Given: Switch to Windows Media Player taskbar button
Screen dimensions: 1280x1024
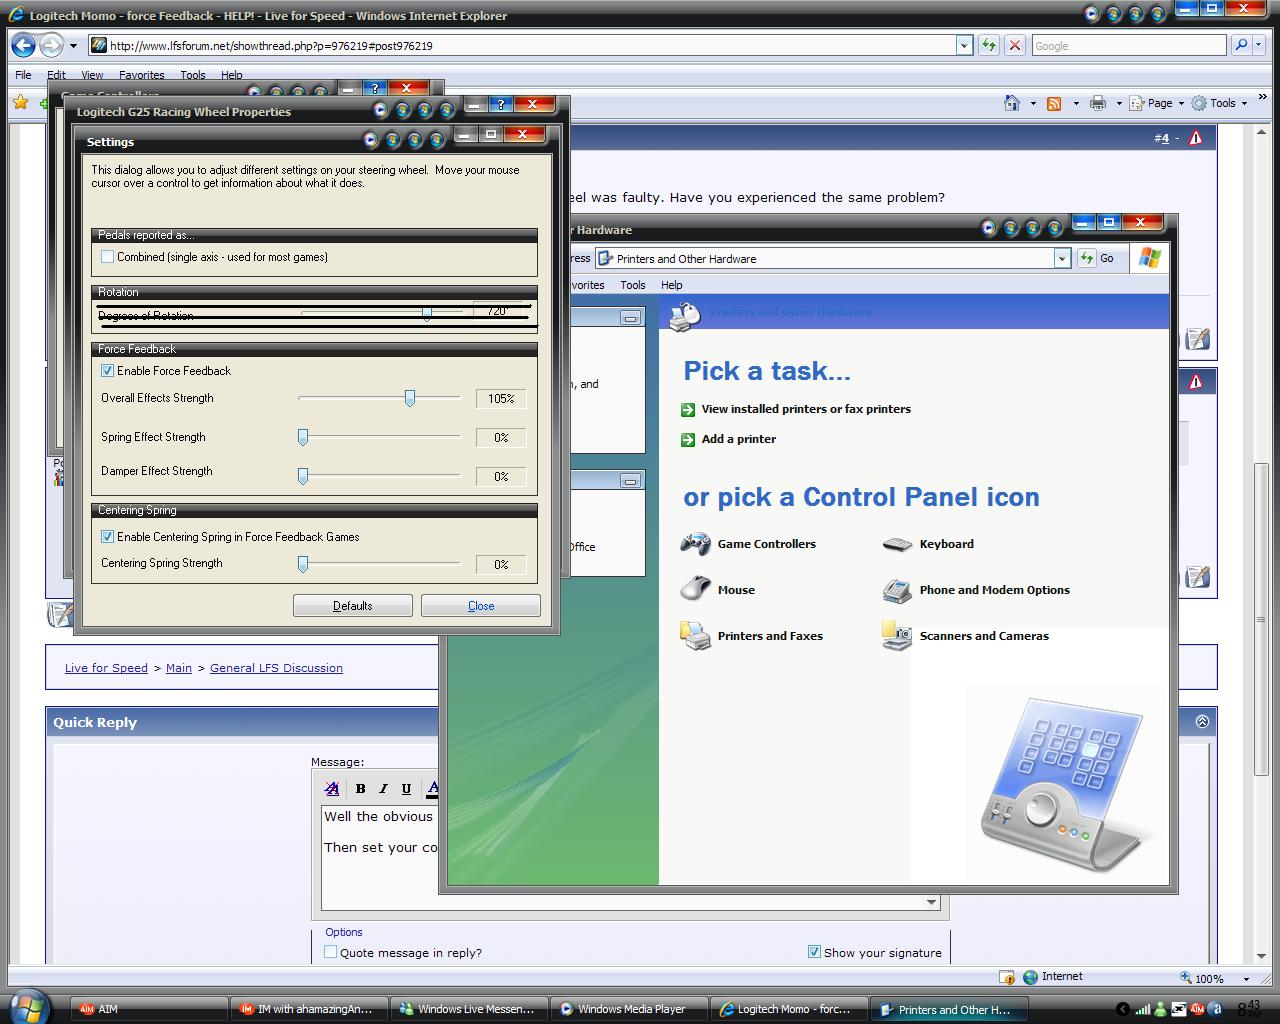Looking at the screenshot, I should [629, 1009].
